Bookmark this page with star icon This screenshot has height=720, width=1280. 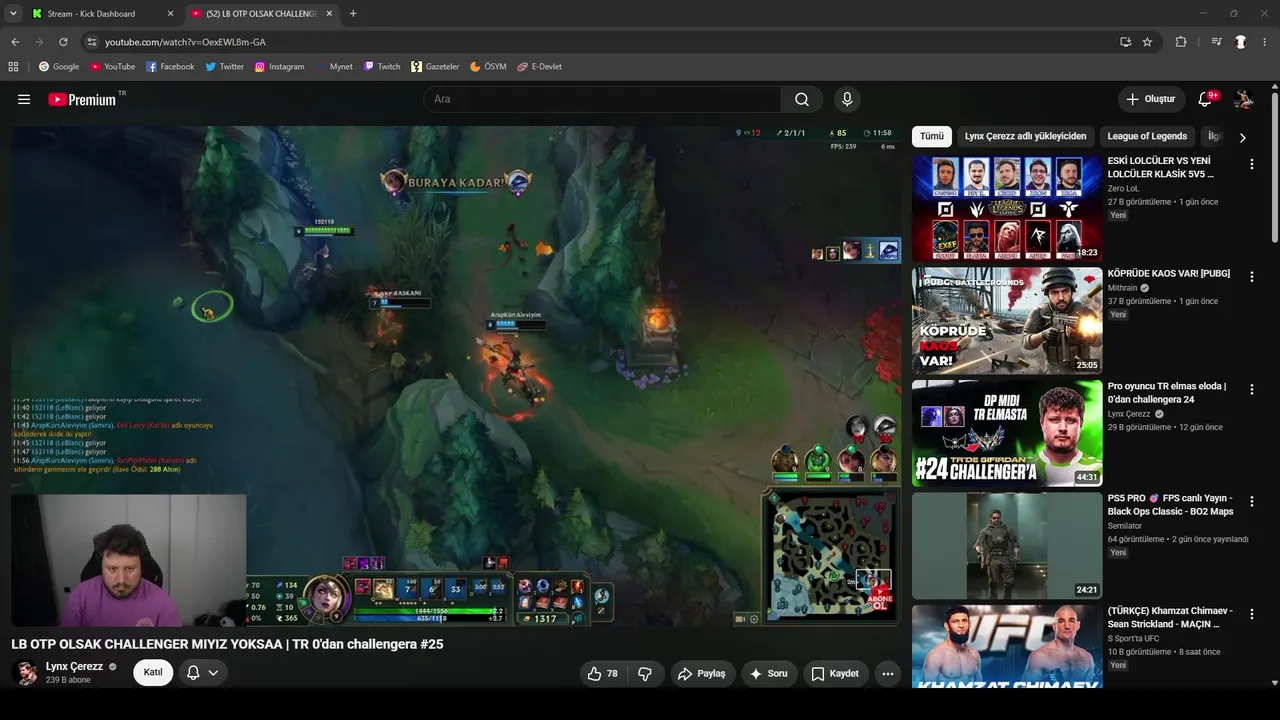coord(1147,42)
